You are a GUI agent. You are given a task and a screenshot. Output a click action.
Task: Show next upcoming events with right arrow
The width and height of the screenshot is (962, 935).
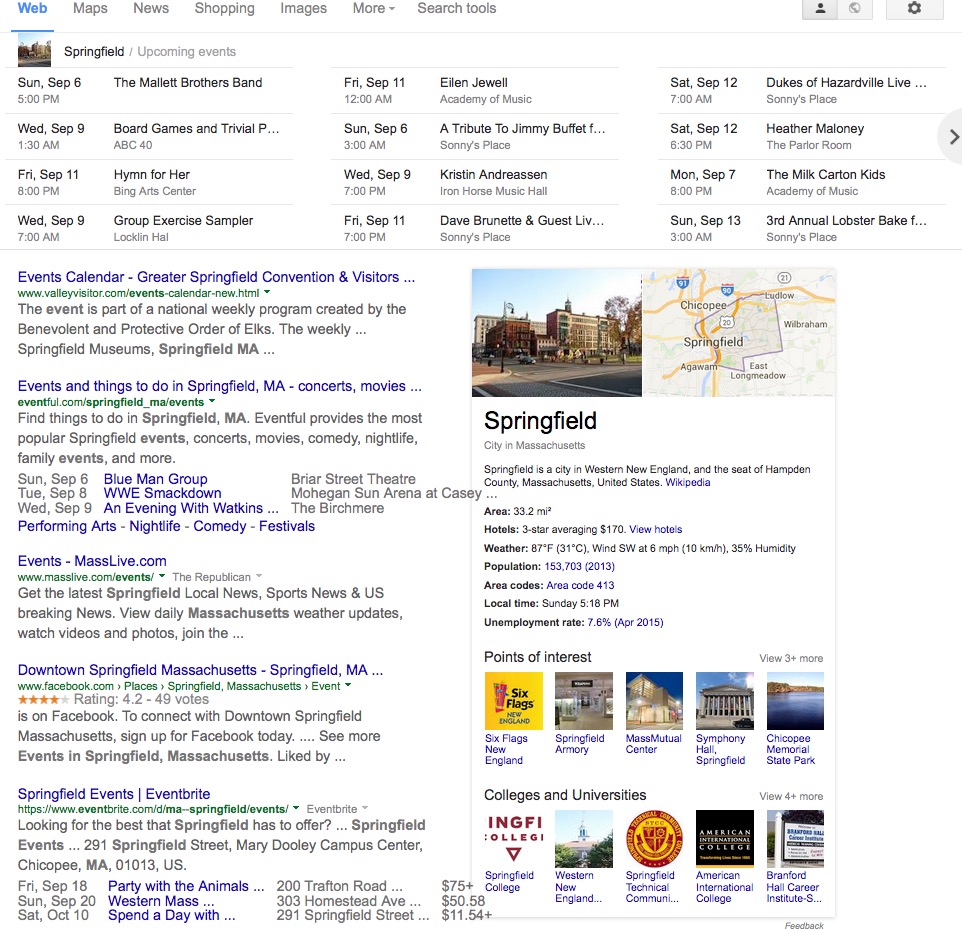(953, 137)
